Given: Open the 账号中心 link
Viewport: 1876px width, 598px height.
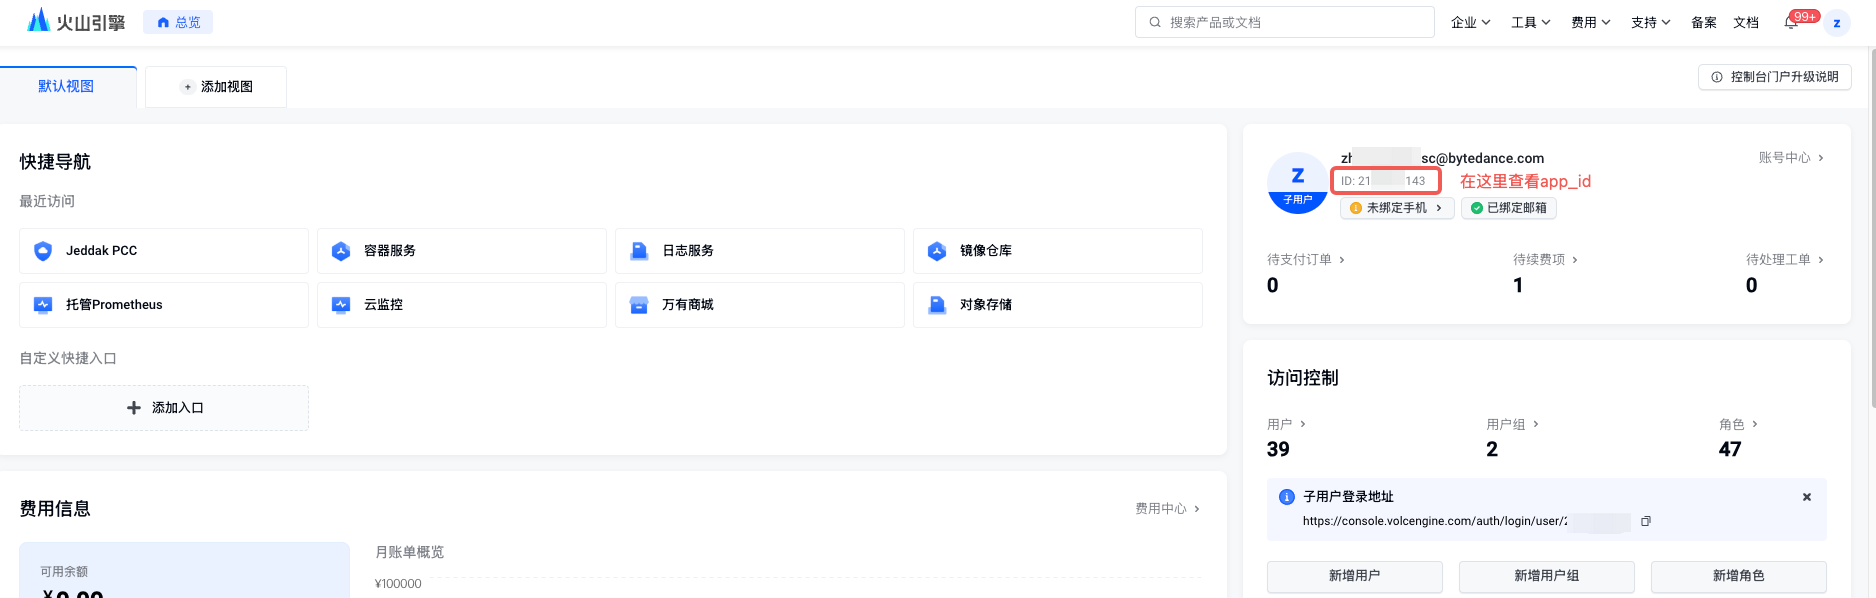Looking at the screenshot, I should pos(1790,158).
